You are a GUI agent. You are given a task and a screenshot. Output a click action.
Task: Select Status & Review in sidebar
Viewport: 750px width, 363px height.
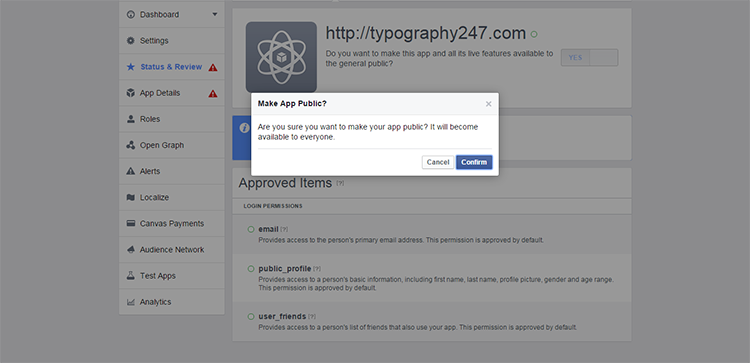(x=172, y=67)
